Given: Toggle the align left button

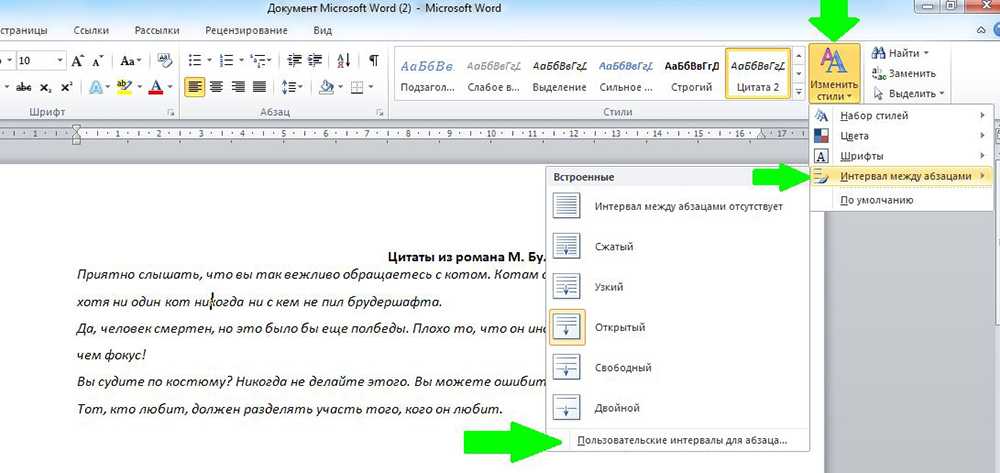Looking at the screenshot, I should pyautogui.click(x=194, y=88).
